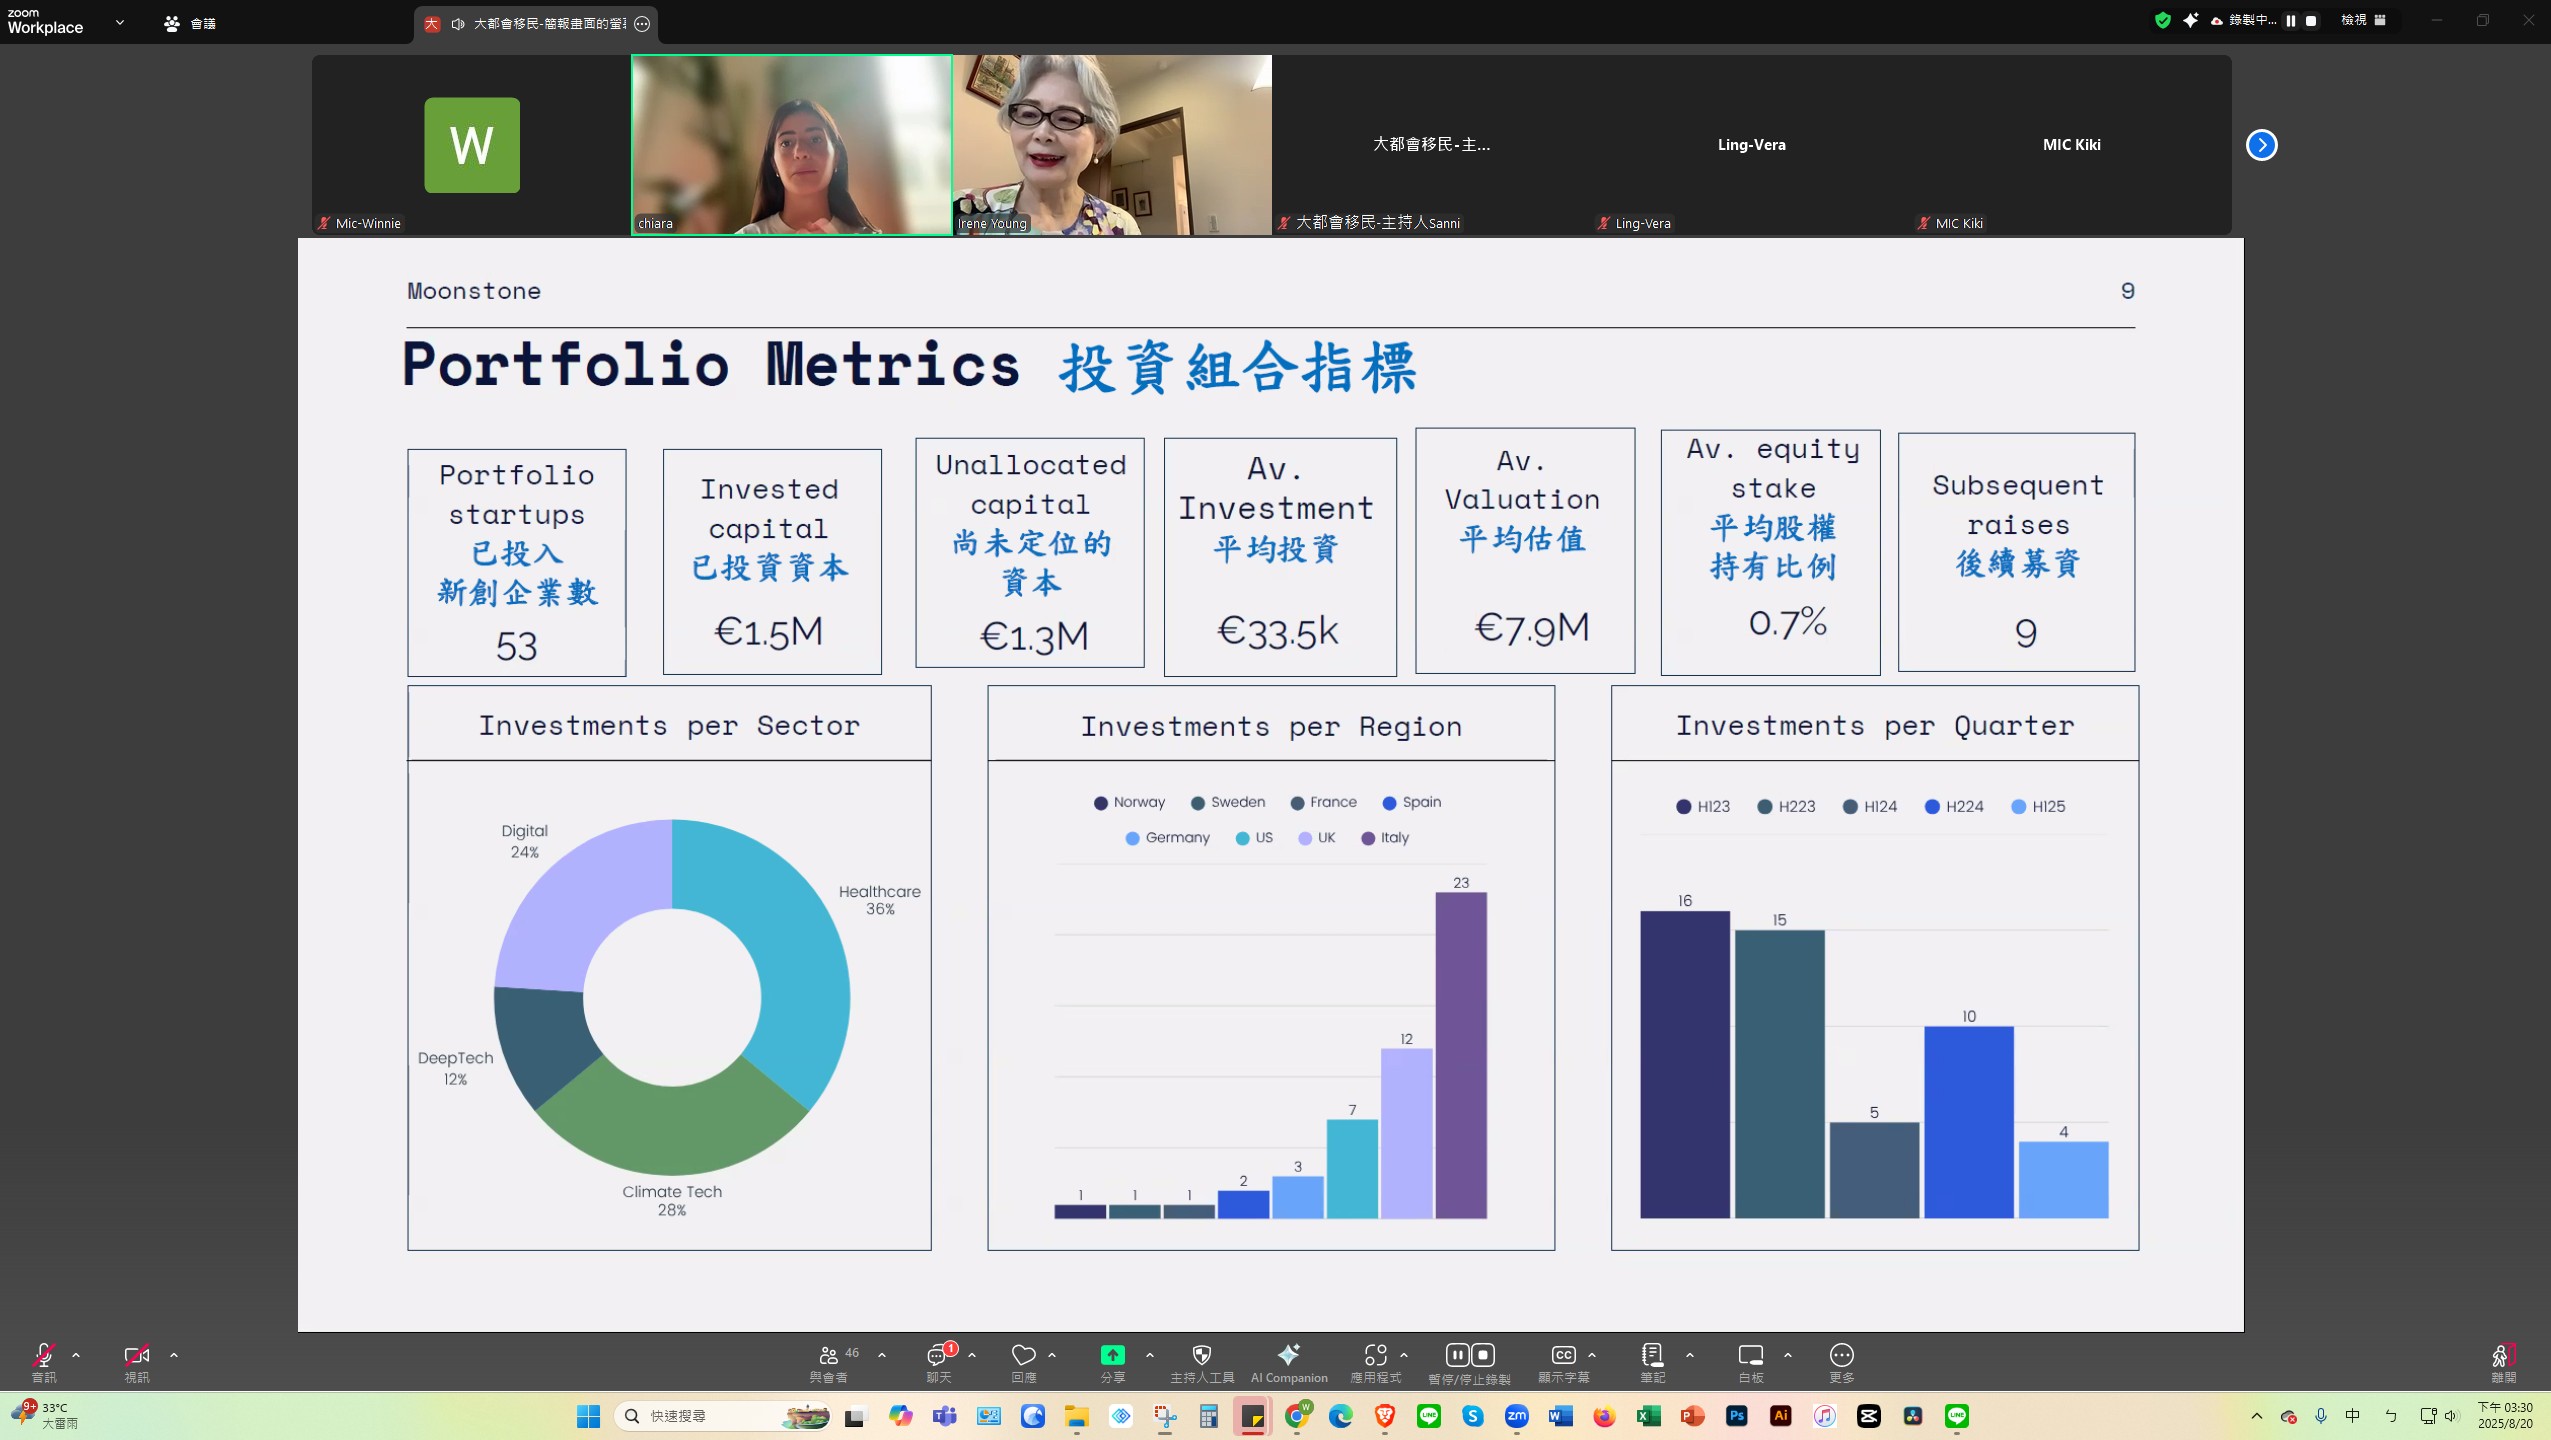Screen dimensions: 2551x1440
Task: Show next participants page arrow
Action: coord(2261,145)
